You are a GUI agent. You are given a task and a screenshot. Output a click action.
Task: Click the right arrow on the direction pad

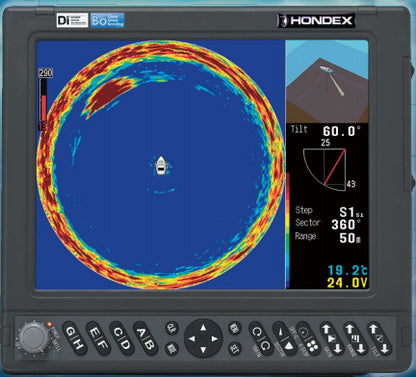pyautogui.click(x=214, y=339)
